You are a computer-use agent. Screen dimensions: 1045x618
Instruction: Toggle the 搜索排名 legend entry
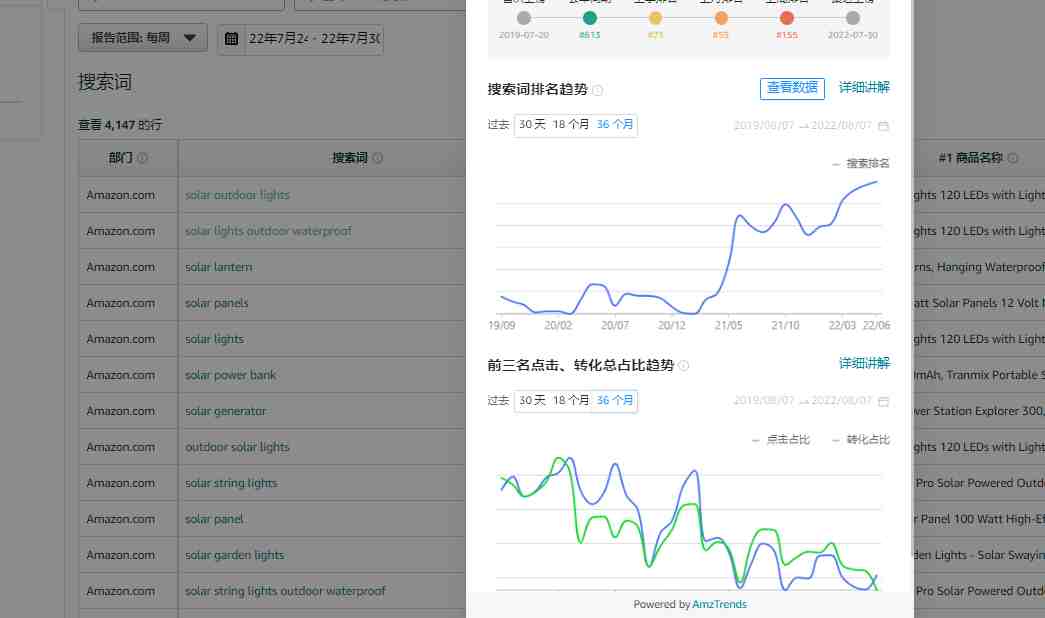point(860,163)
